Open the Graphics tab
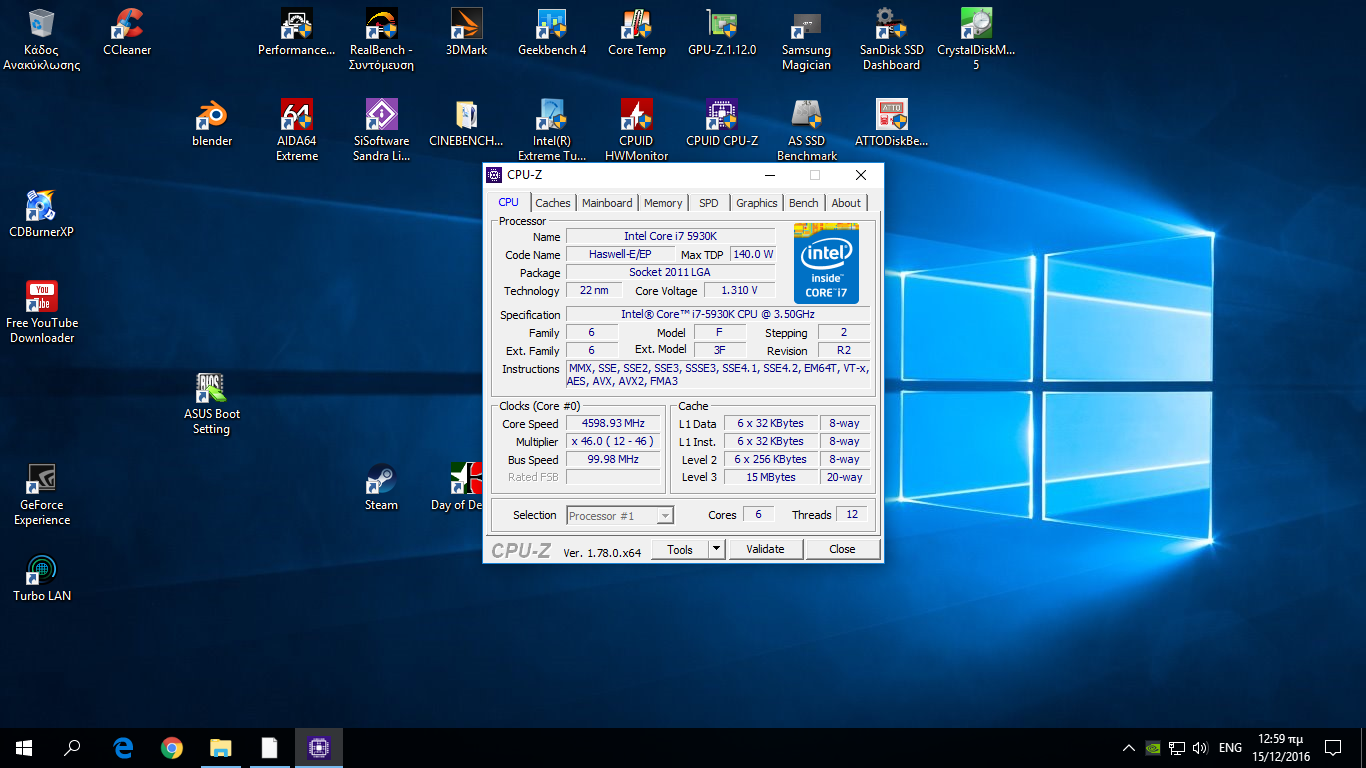This screenshot has width=1366, height=768. pos(757,202)
